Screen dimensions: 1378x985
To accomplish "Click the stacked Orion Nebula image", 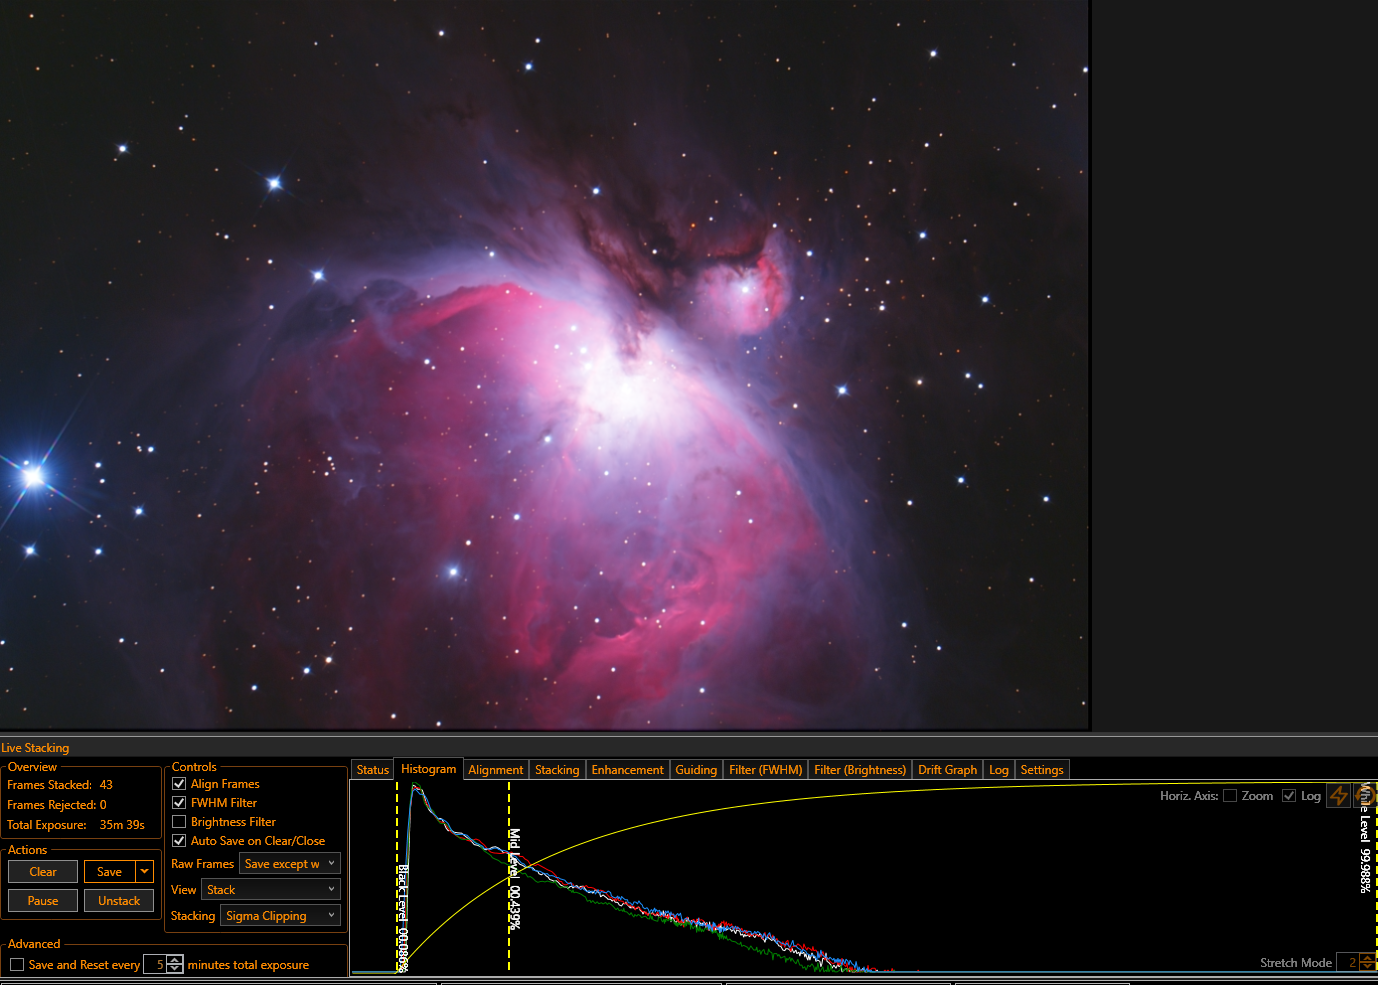I will pos(544,364).
